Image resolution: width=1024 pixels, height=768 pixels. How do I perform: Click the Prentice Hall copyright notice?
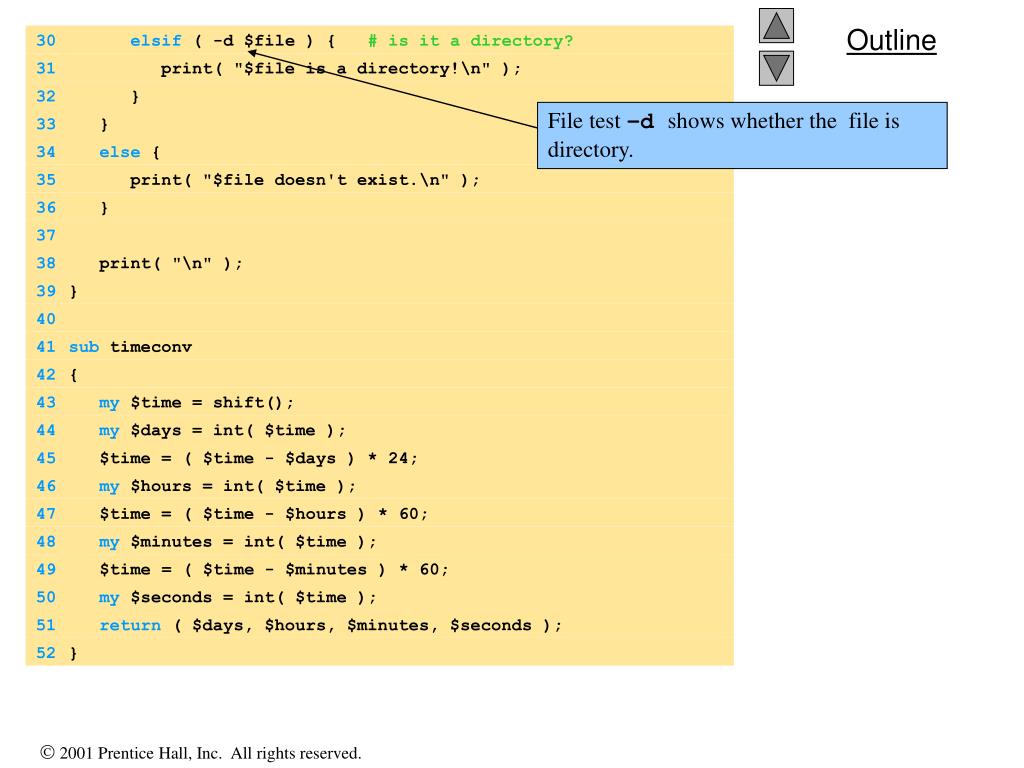click(200, 753)
